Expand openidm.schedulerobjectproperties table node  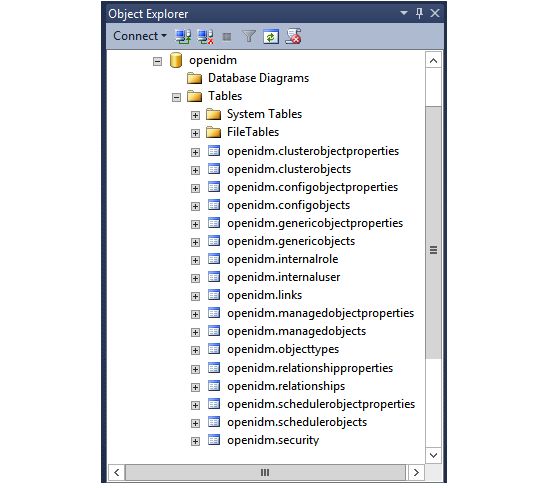195,405
